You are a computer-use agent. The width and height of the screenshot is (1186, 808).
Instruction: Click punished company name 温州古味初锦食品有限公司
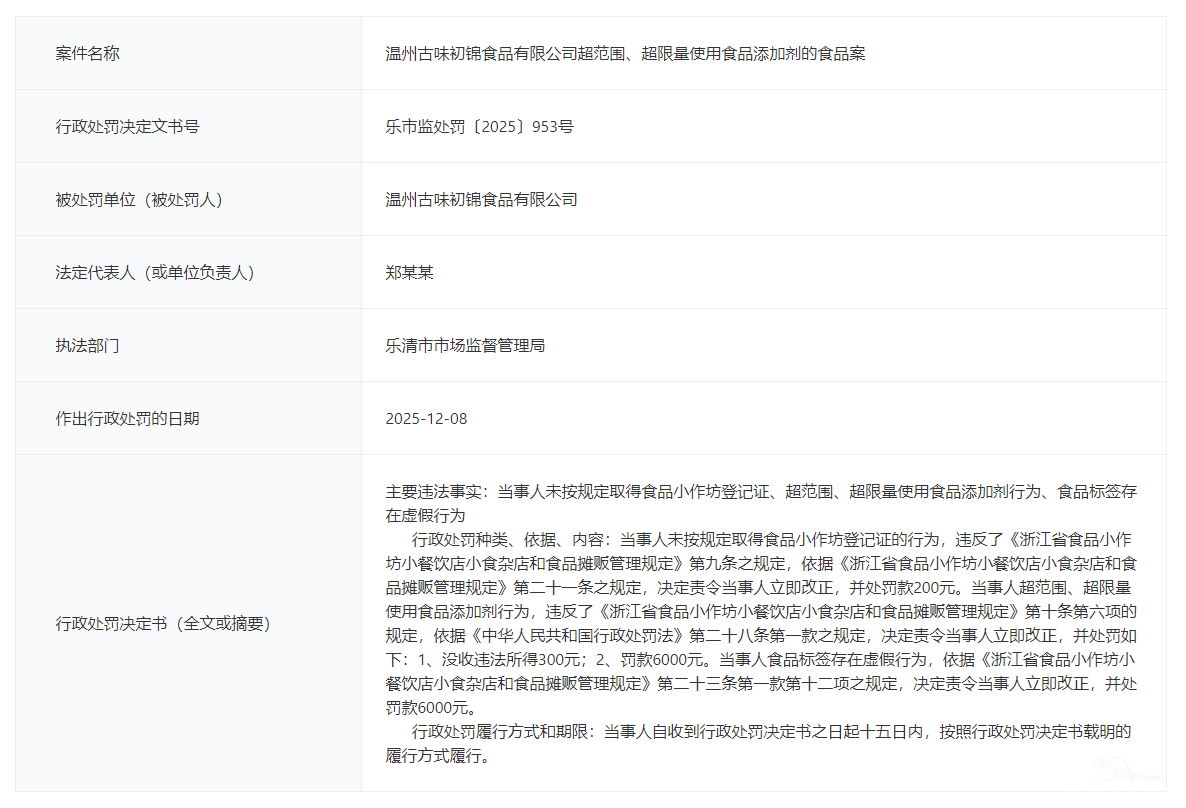click(481, 200)
